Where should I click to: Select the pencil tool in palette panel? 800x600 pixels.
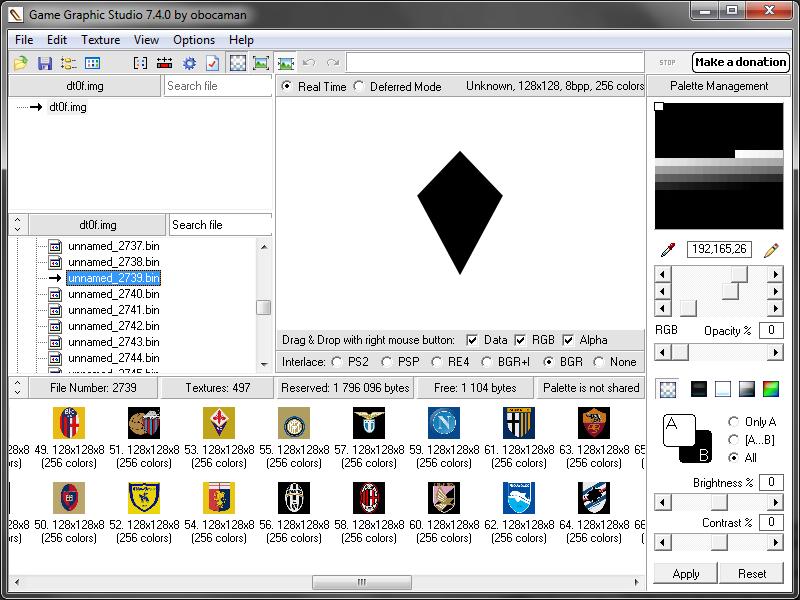point(770,250)
